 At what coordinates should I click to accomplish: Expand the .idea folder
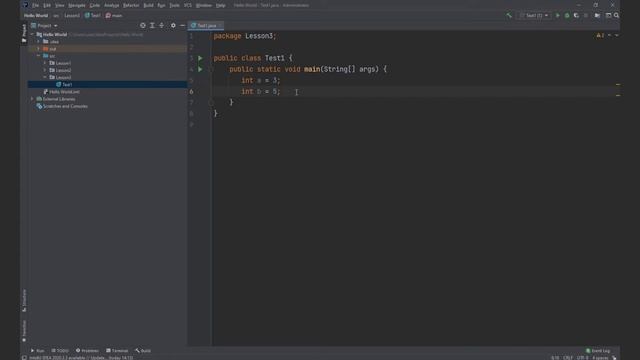39,42
